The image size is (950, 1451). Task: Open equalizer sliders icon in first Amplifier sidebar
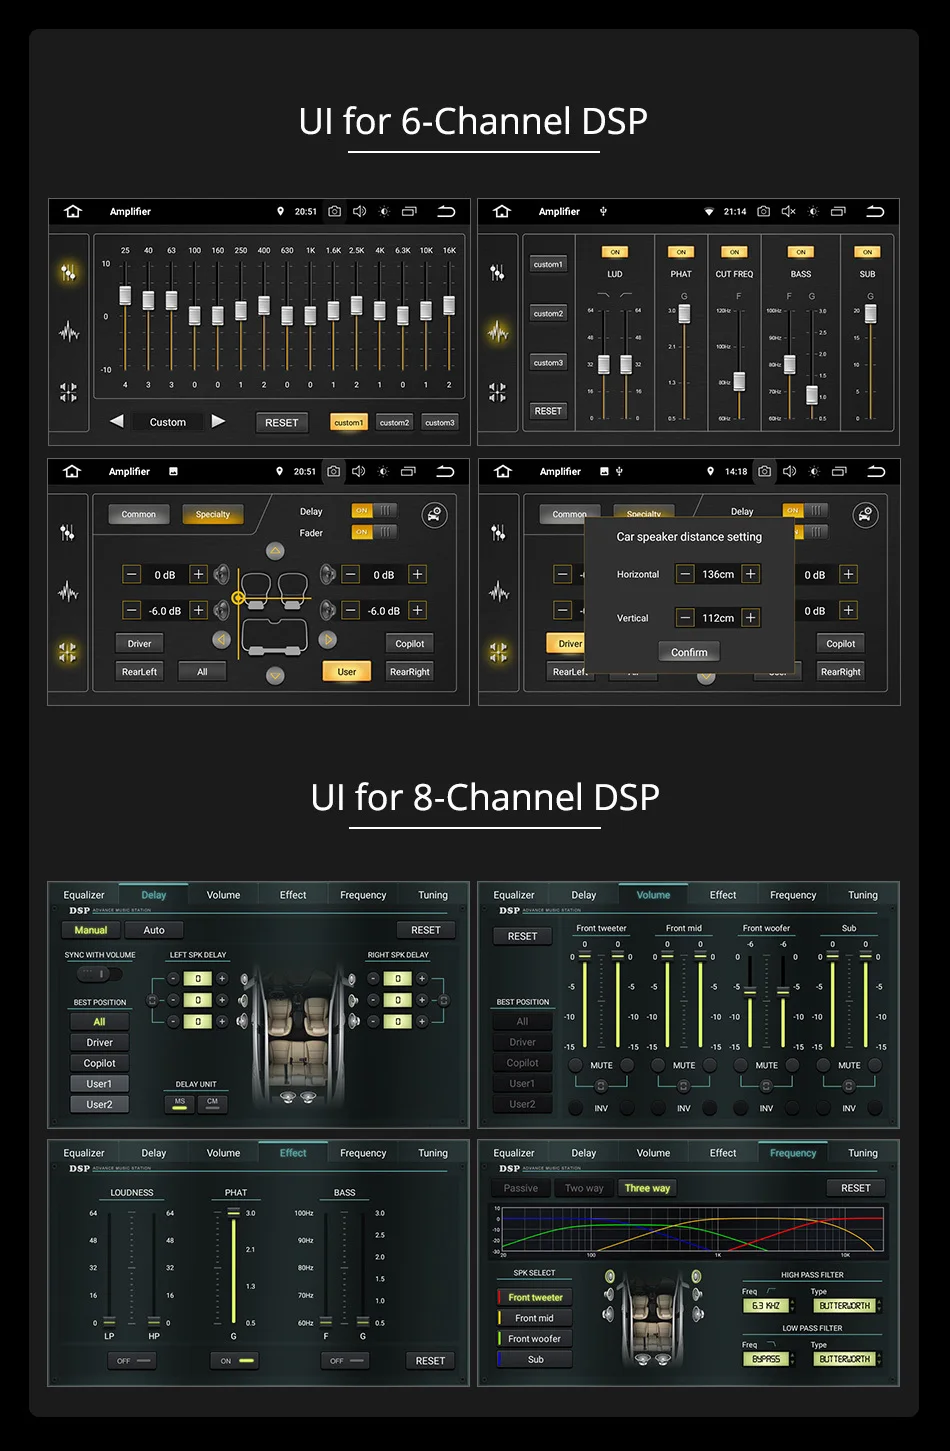[x=68, y=272]
